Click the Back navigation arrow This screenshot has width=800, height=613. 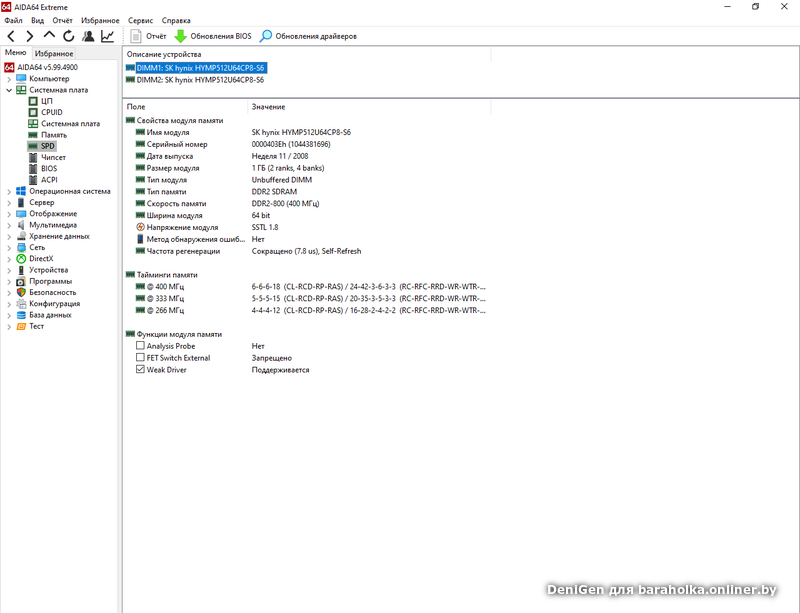pos(11,36)
